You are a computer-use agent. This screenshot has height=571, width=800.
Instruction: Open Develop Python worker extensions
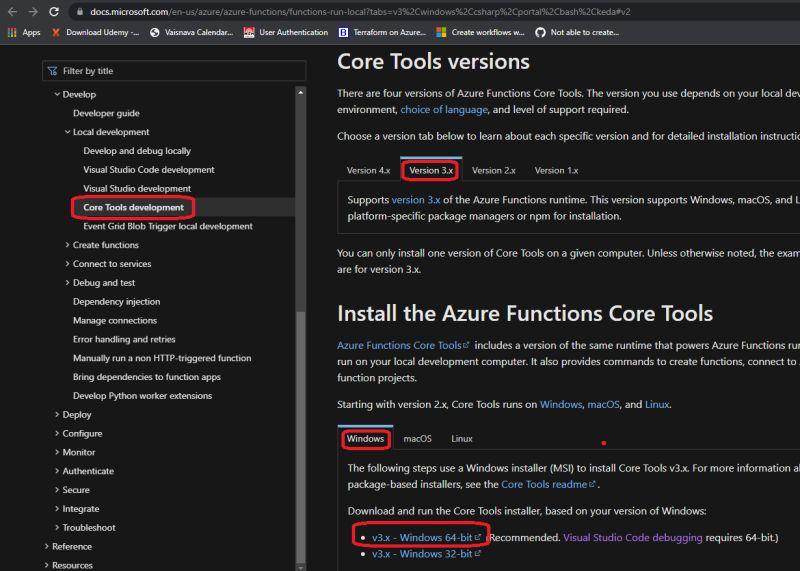point(142,396)
